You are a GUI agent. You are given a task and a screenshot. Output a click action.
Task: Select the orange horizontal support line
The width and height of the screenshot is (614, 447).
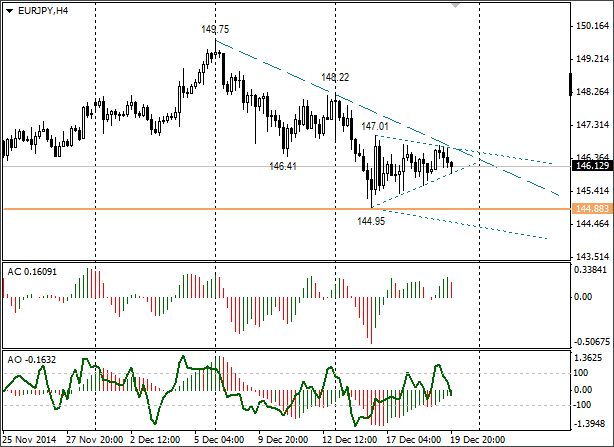(287, 209)
